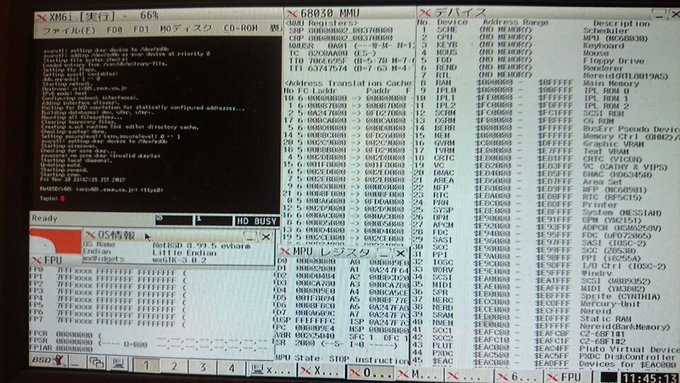Click the 'Little Endian' value in OS情報
Image resolution: width=680 pixels, height=383 pixels.
[184, 252]
